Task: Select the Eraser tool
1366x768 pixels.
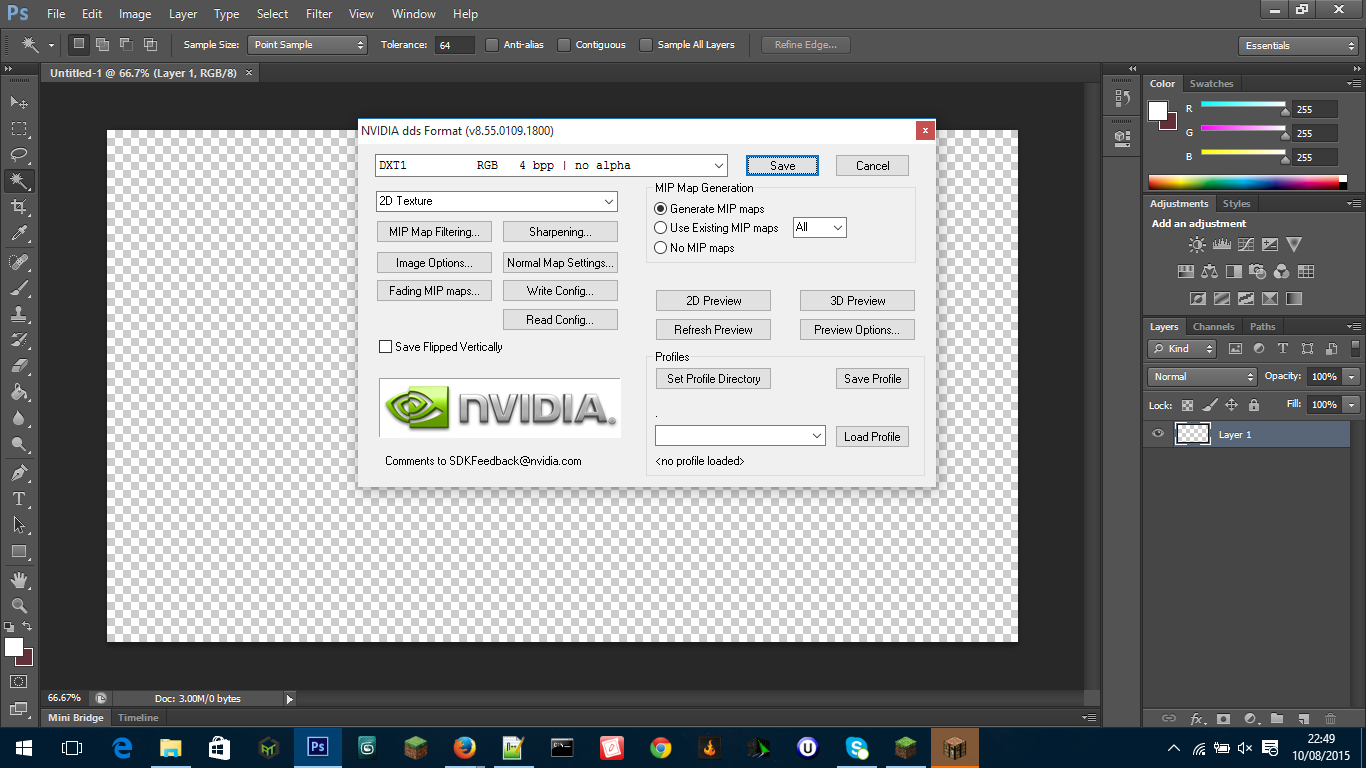Action: tap(18, 366)
